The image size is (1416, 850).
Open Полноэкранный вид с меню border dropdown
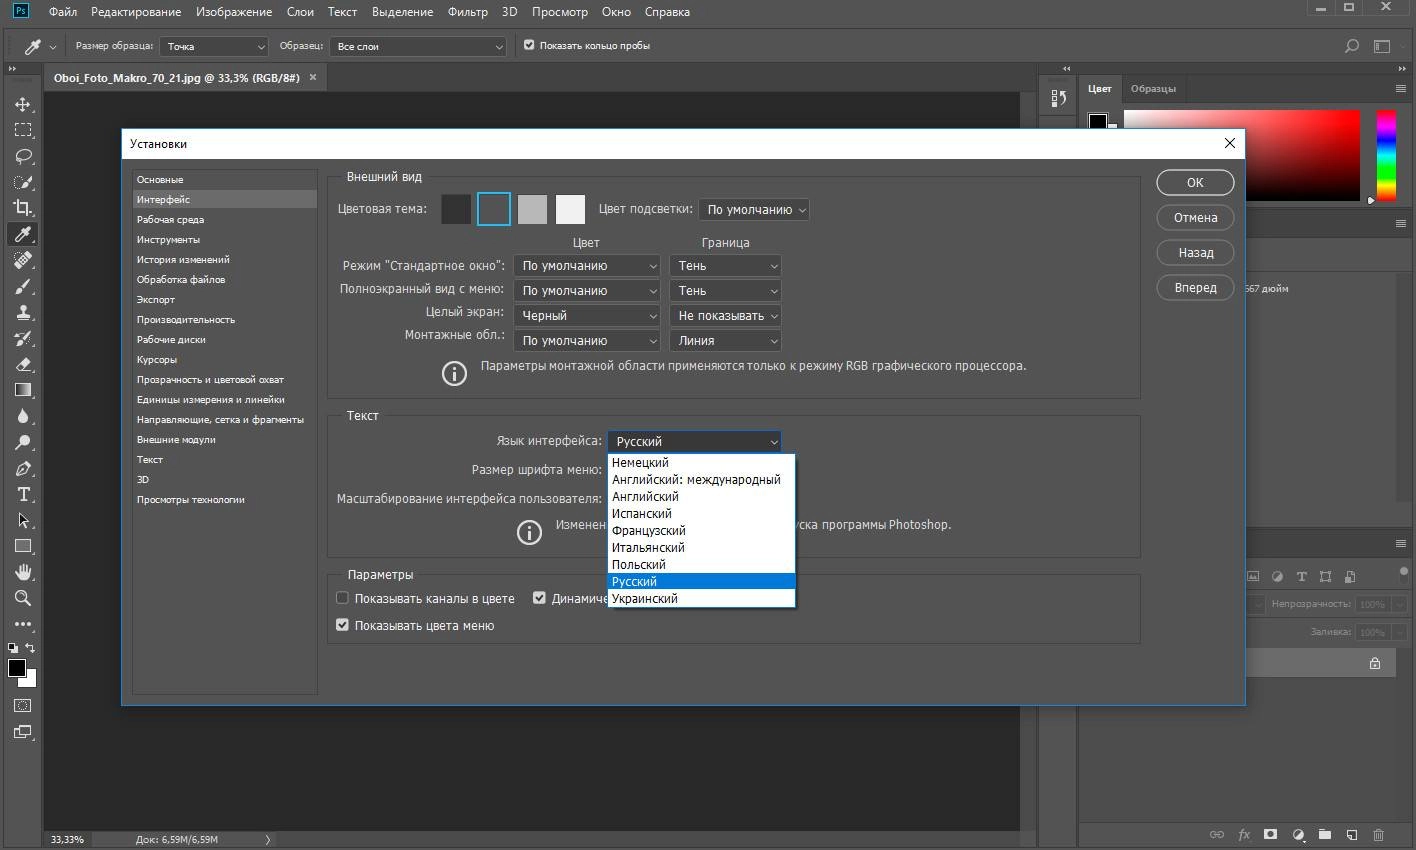pyautogui.click(x=725, y=290)
